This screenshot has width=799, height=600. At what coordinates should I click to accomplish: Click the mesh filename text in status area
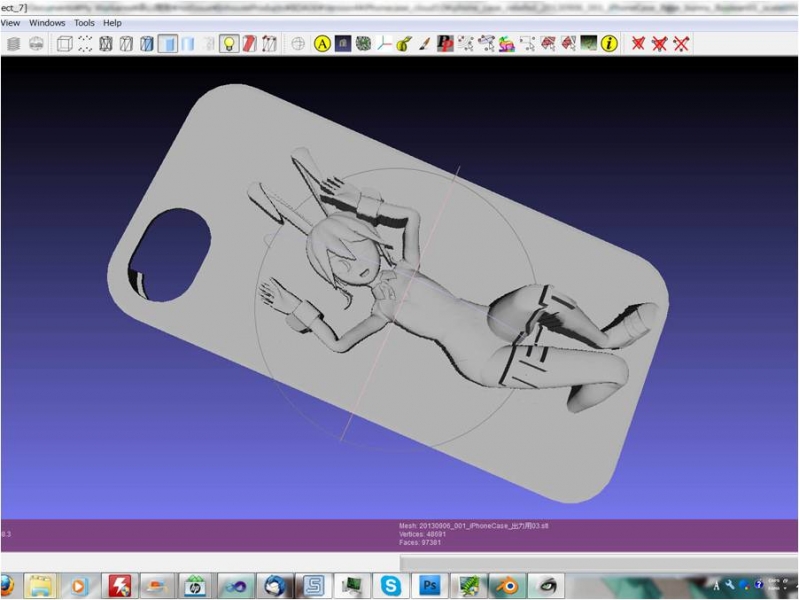tap(473, 526)
